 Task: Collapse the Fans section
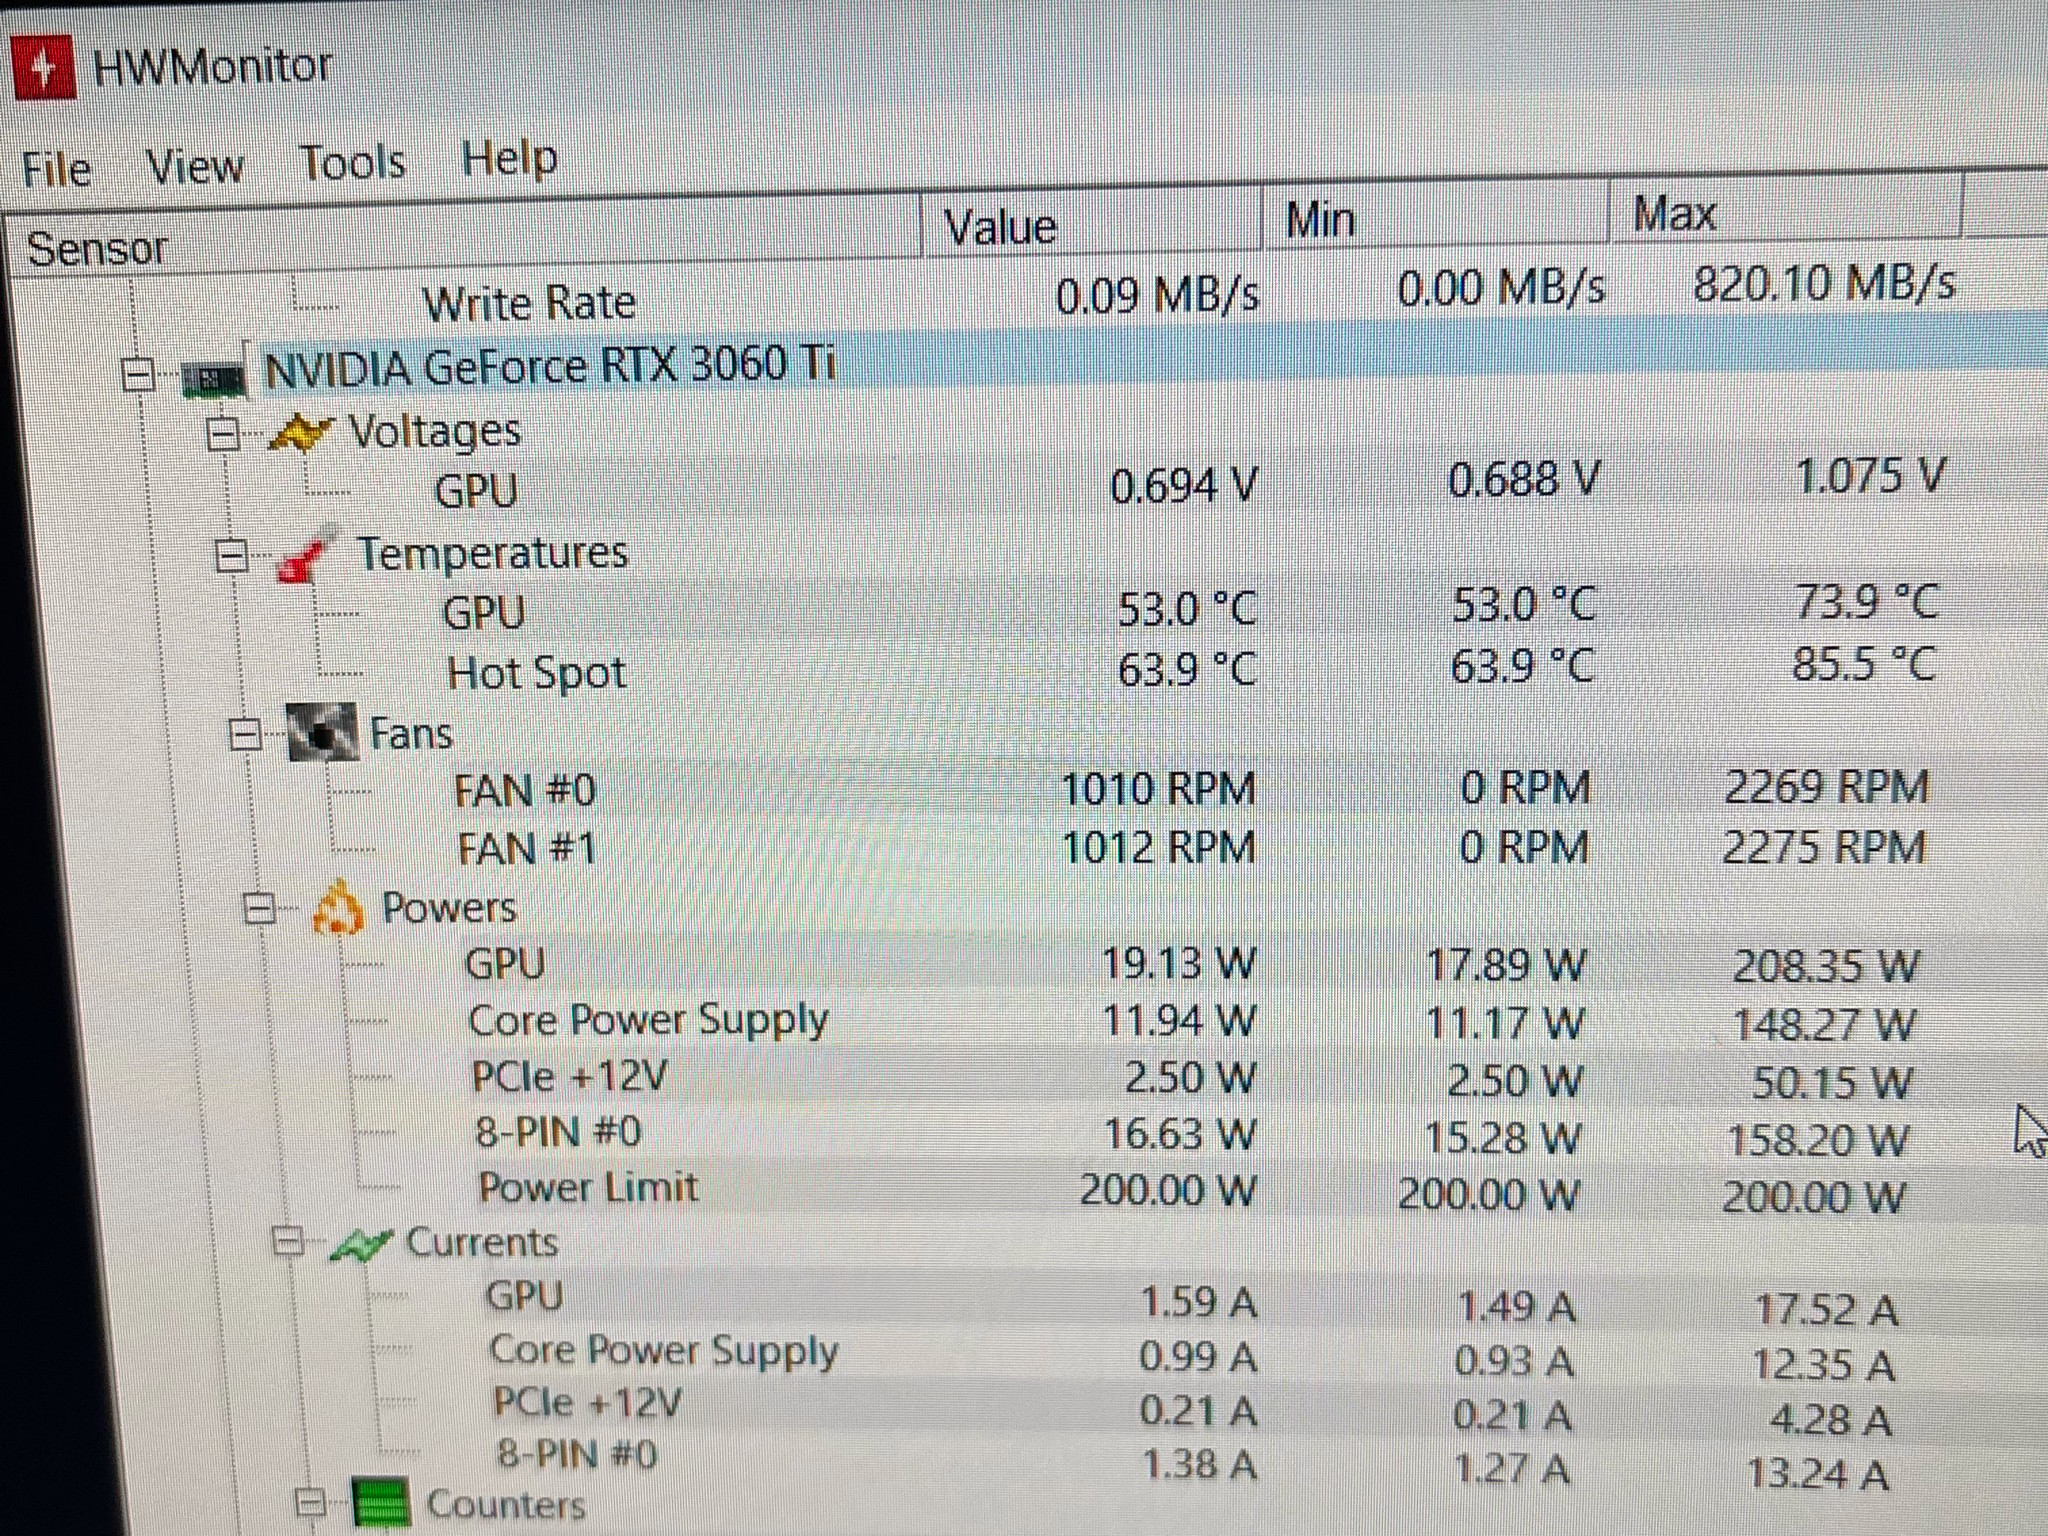[245, 736]
